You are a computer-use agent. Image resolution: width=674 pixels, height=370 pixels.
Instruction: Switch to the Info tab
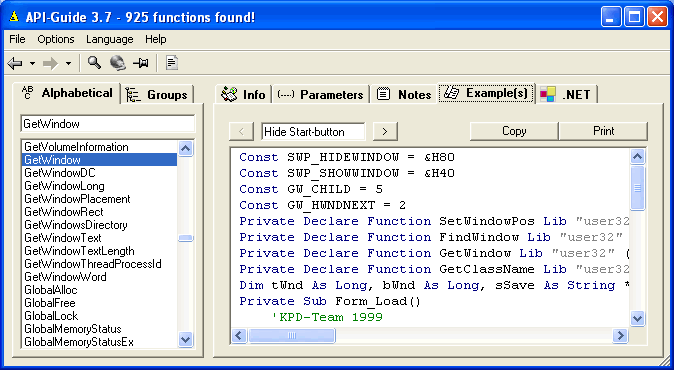tap(243, 94)
